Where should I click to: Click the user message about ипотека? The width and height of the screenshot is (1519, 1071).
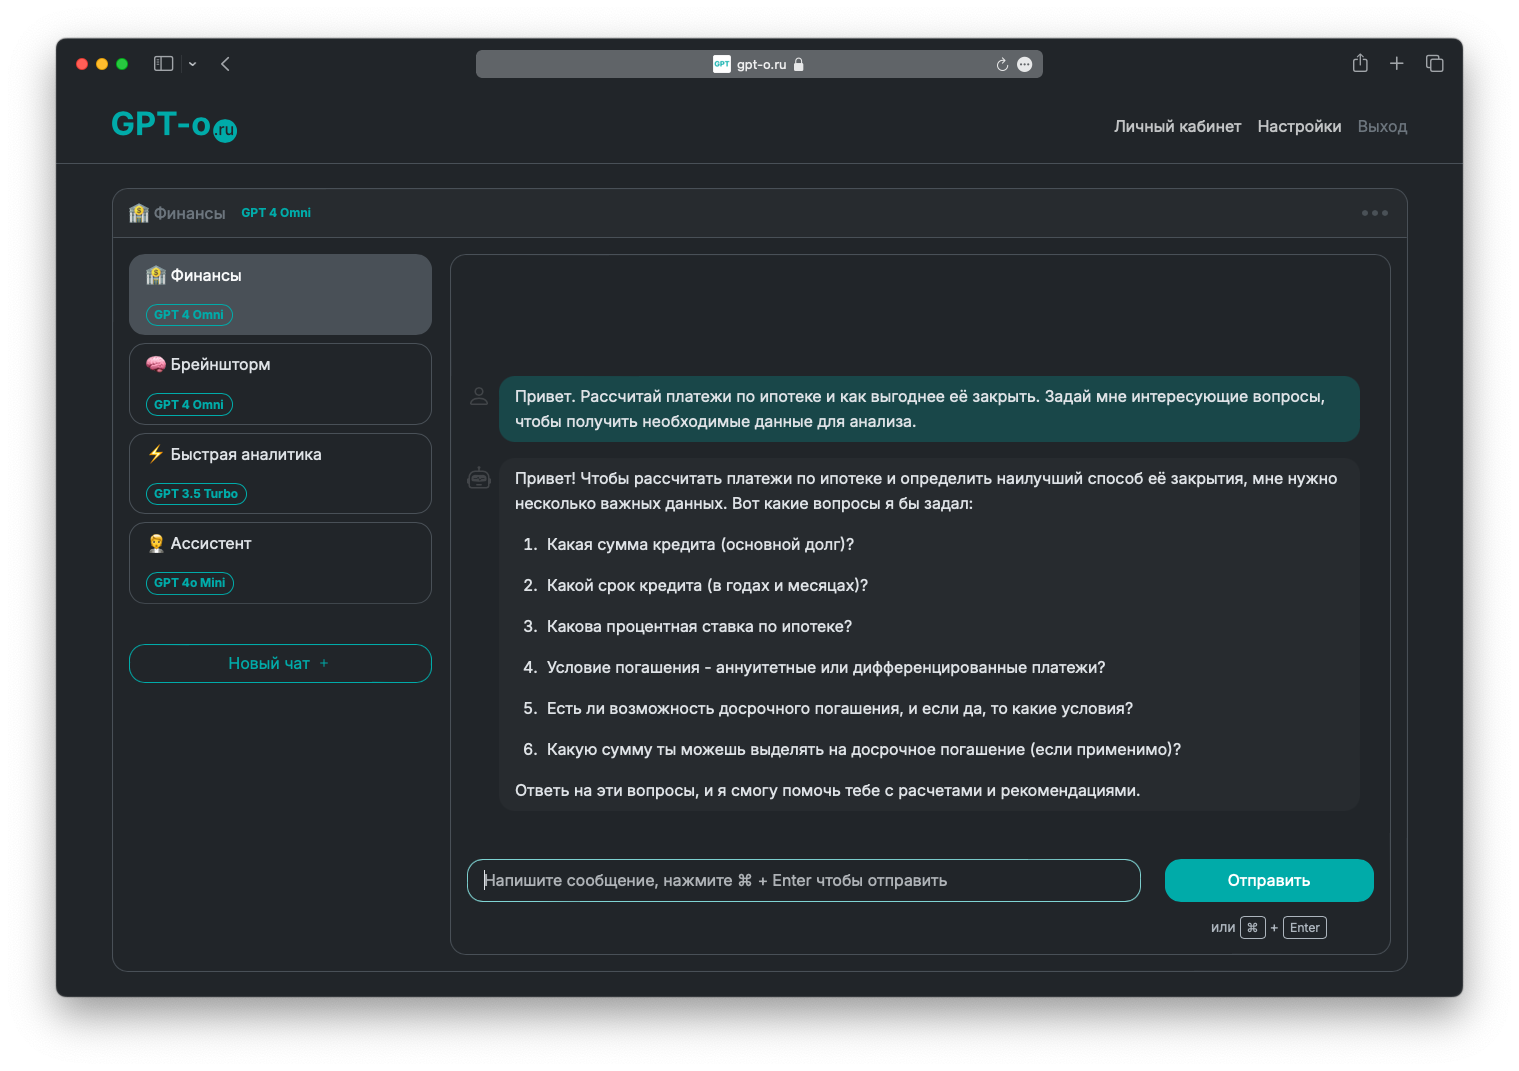929,409
